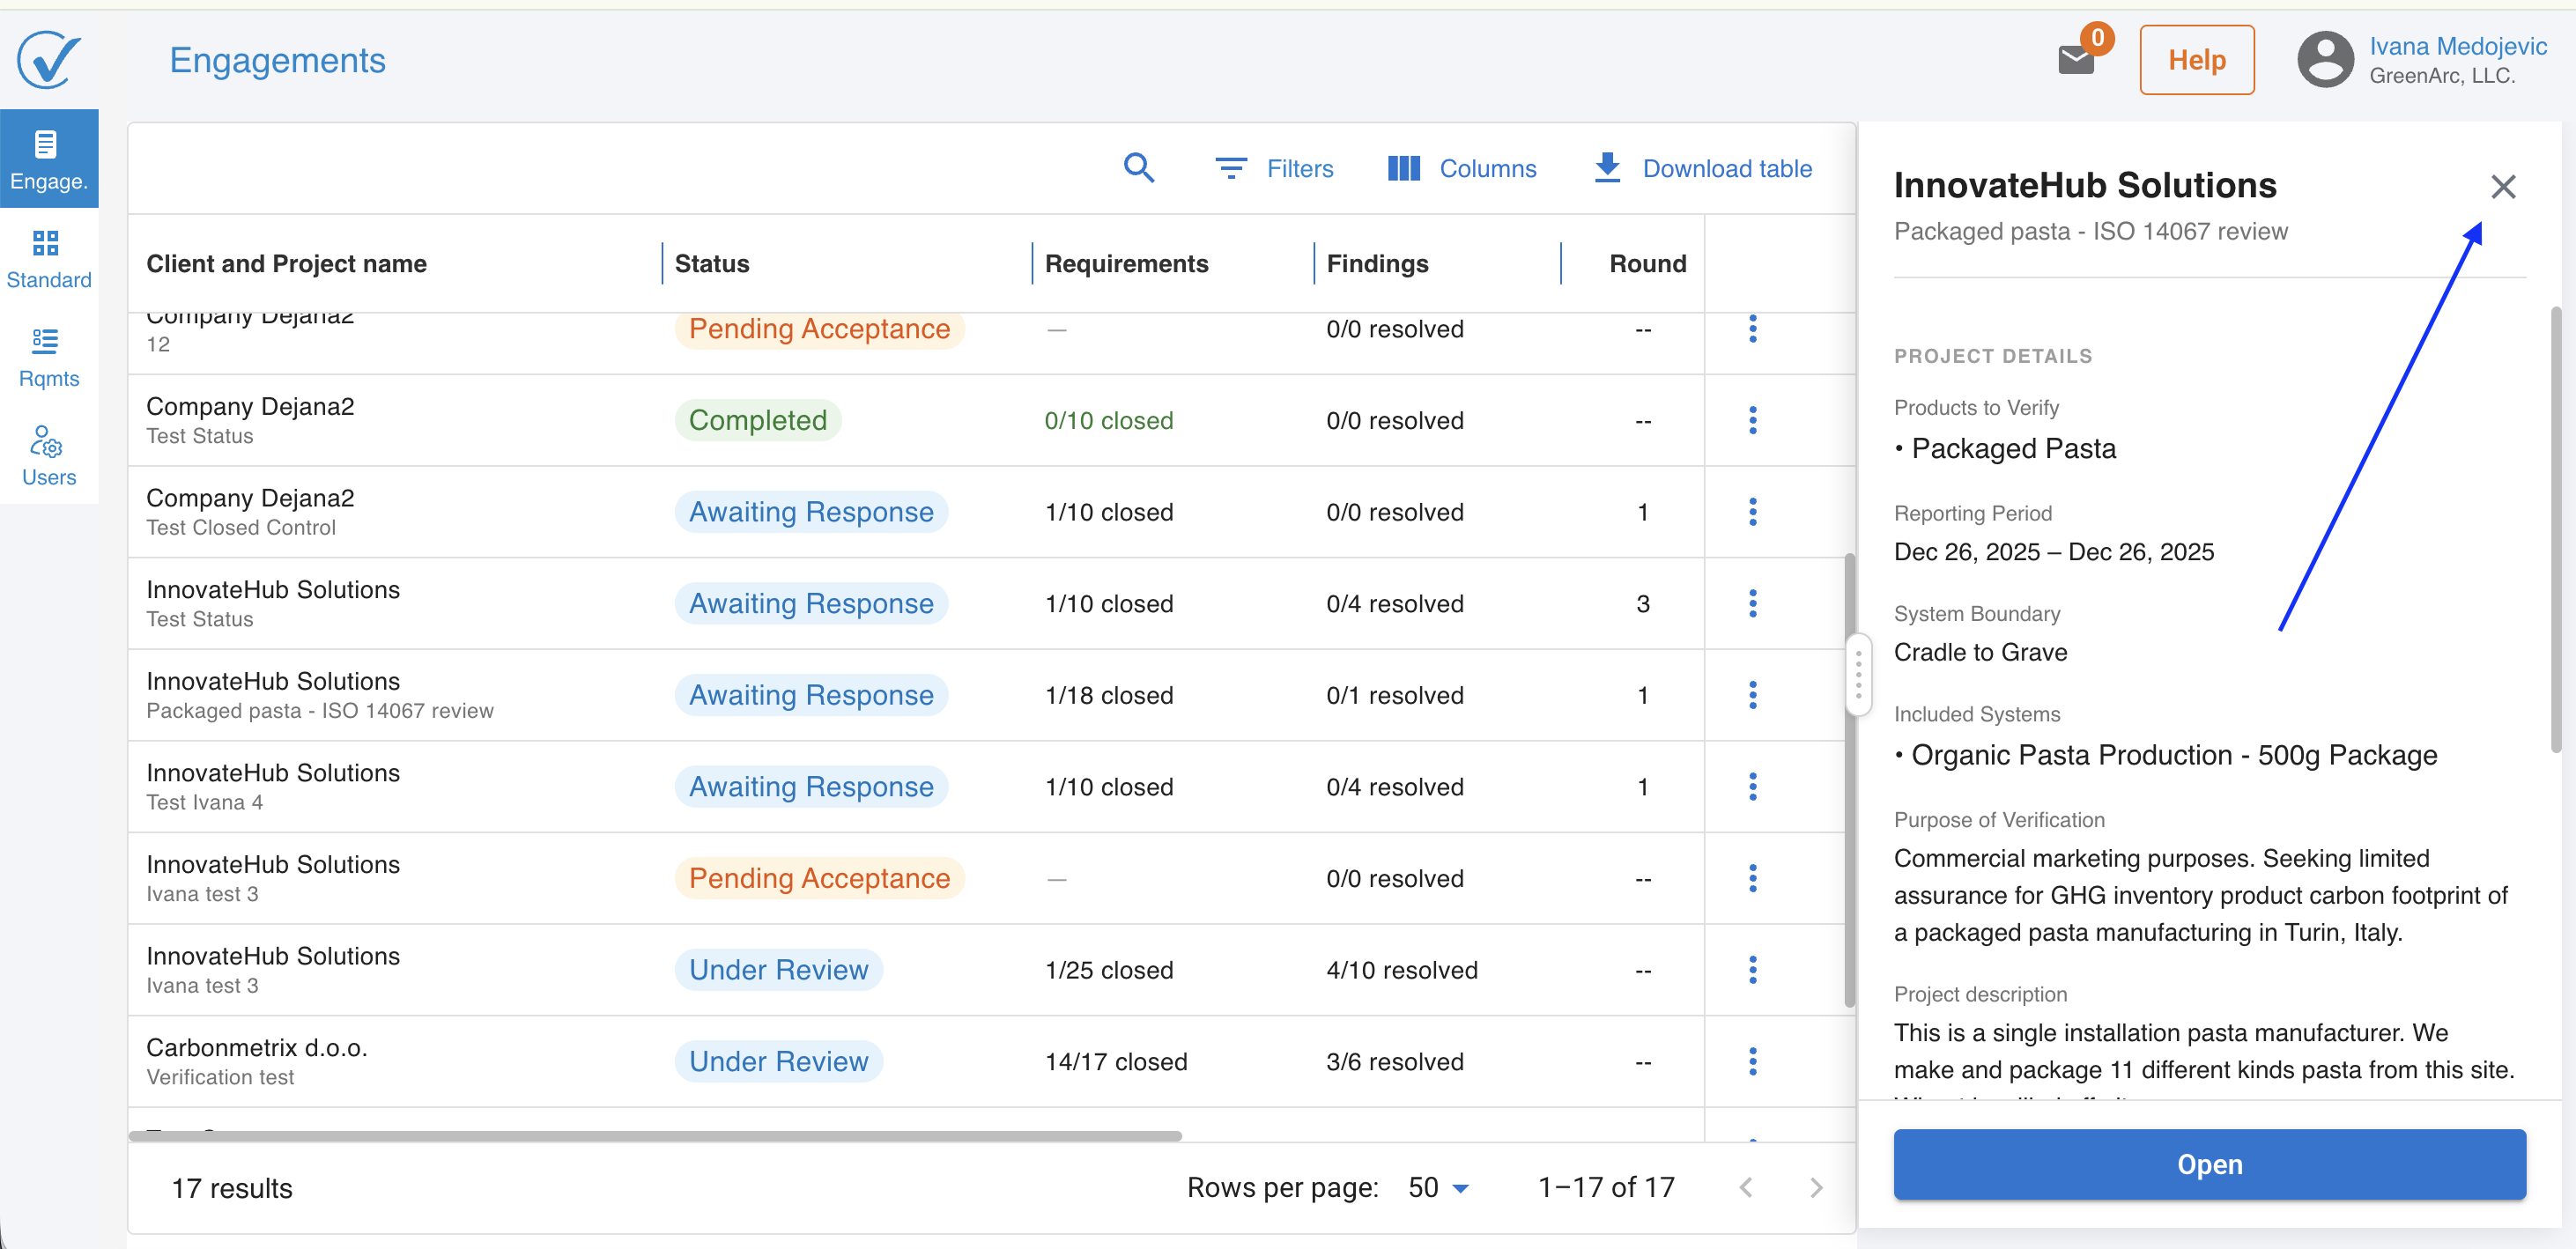Open the three-dot menu for Test Closed Control row
Screen dimensions: 2576x1249
[1752, 511]
